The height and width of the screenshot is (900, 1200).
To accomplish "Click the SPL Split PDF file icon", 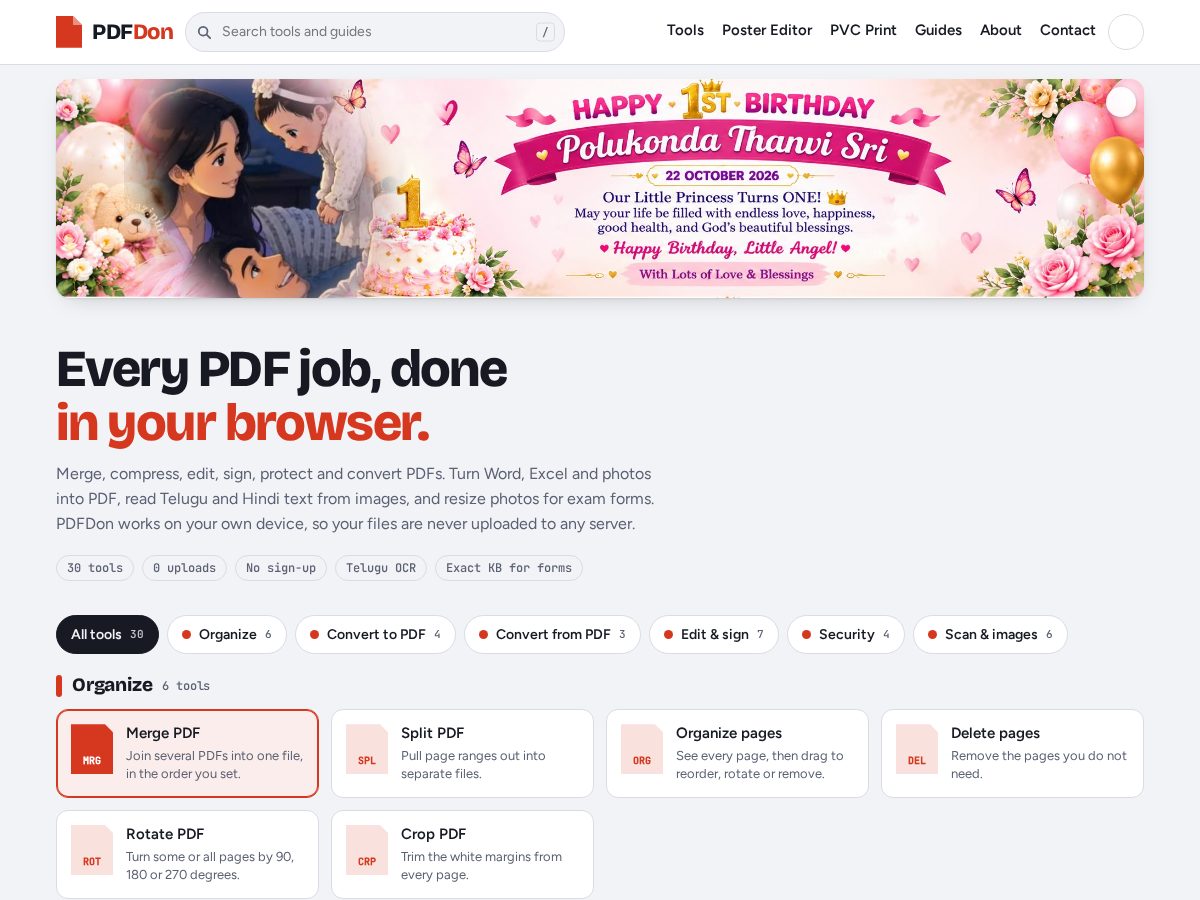I will point(367,749).
